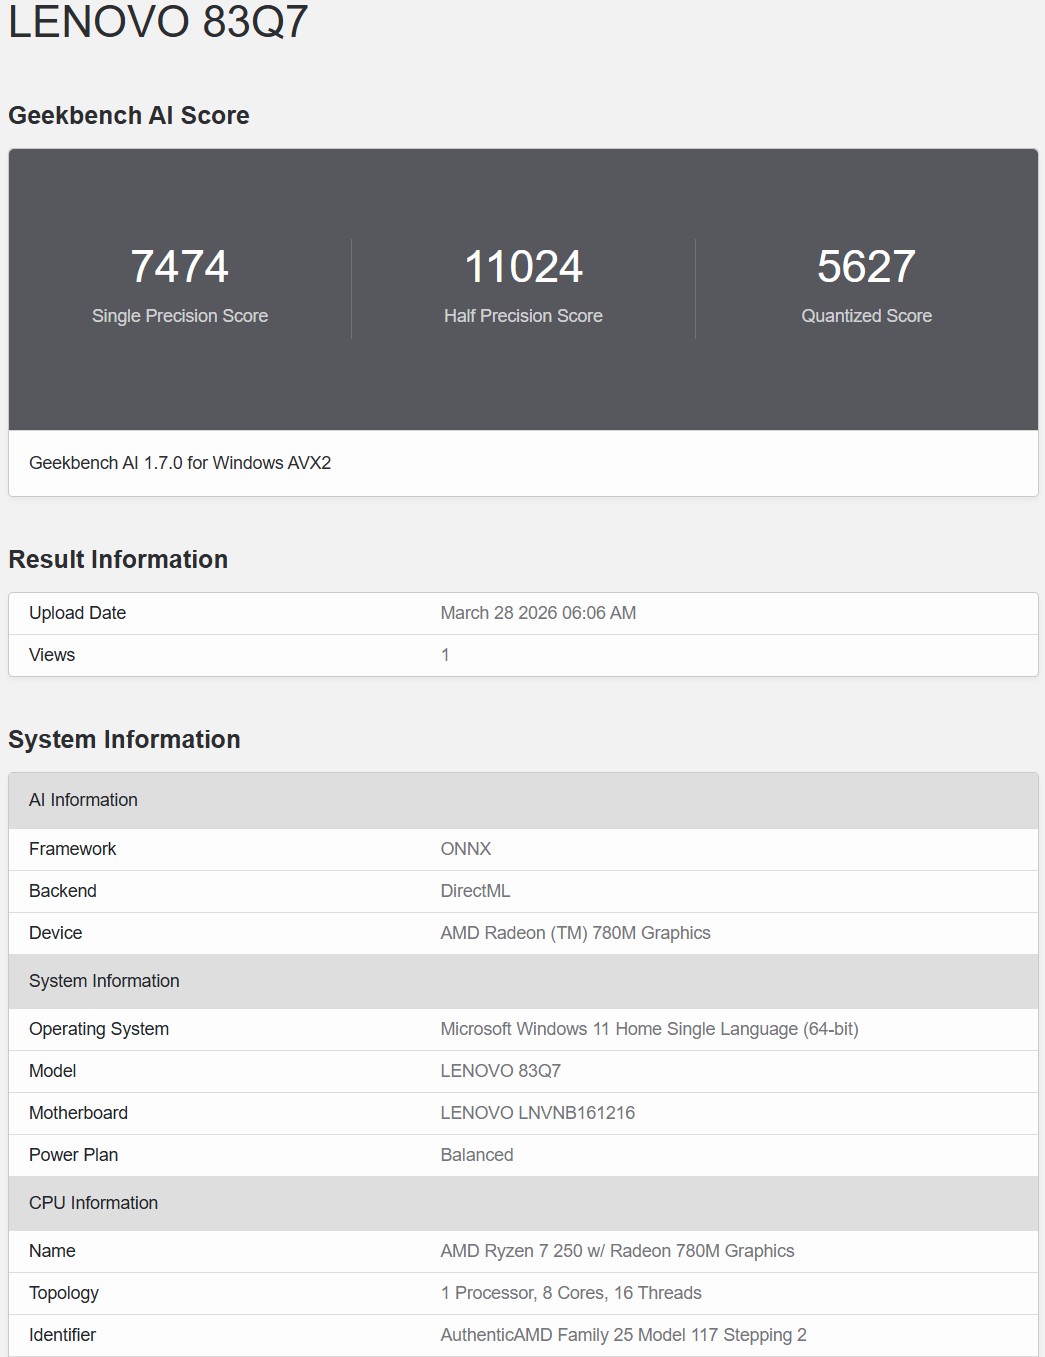Open the DirectML backend link
The height and width of the screenshot is (1357, 1045).
point(474,891)
